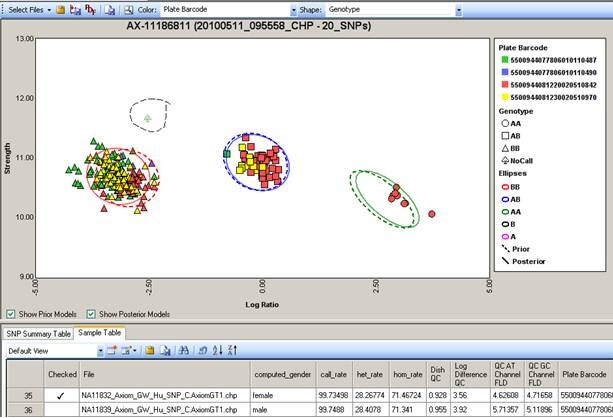
Task: Click the save table icon in lower toolbar
Action: [149, 350]
